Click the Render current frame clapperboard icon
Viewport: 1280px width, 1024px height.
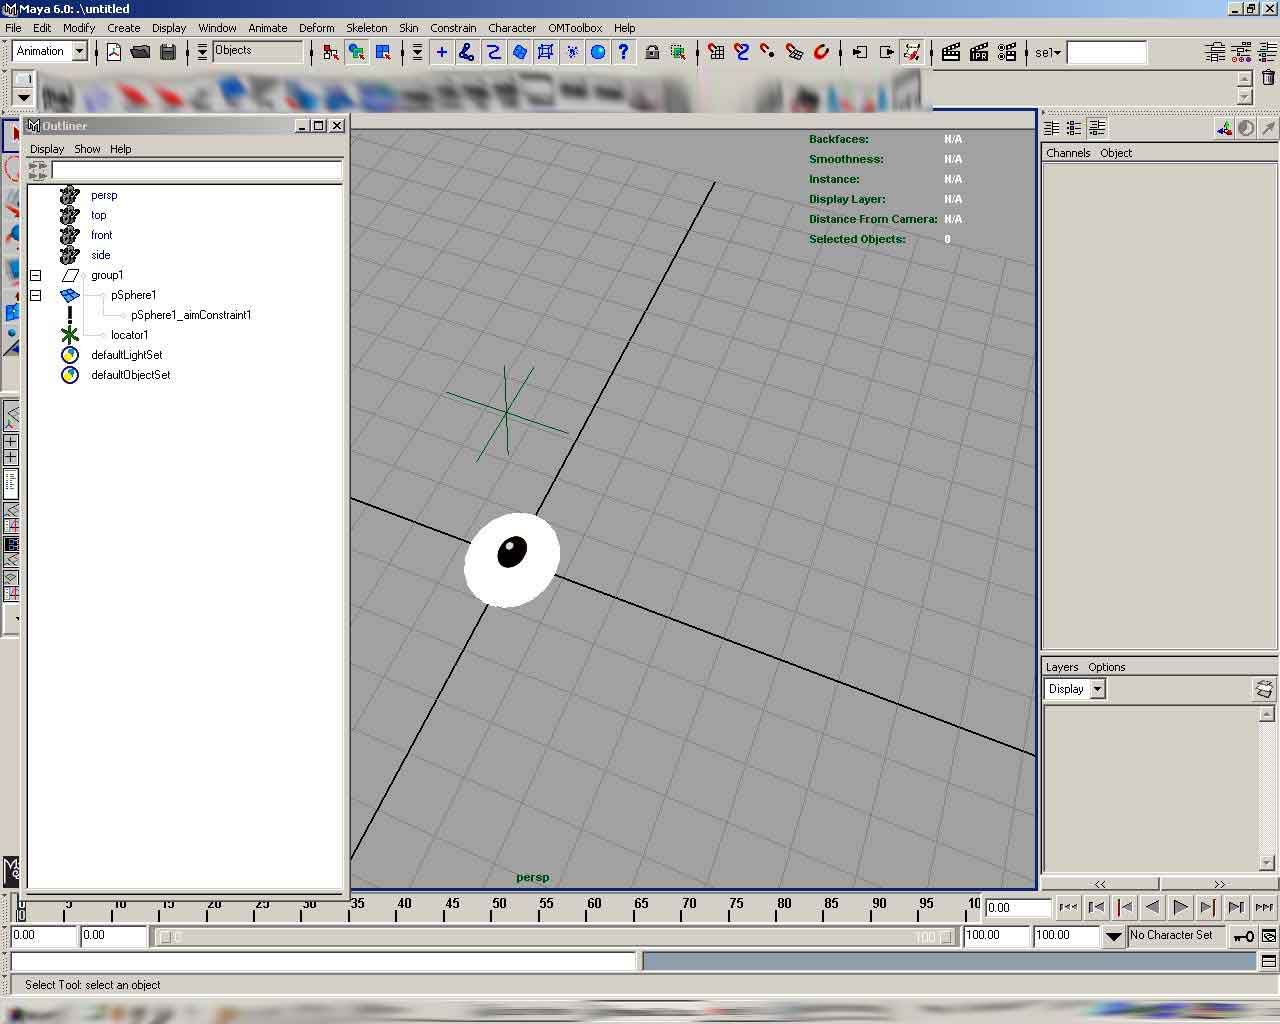[x=951, y=52]
